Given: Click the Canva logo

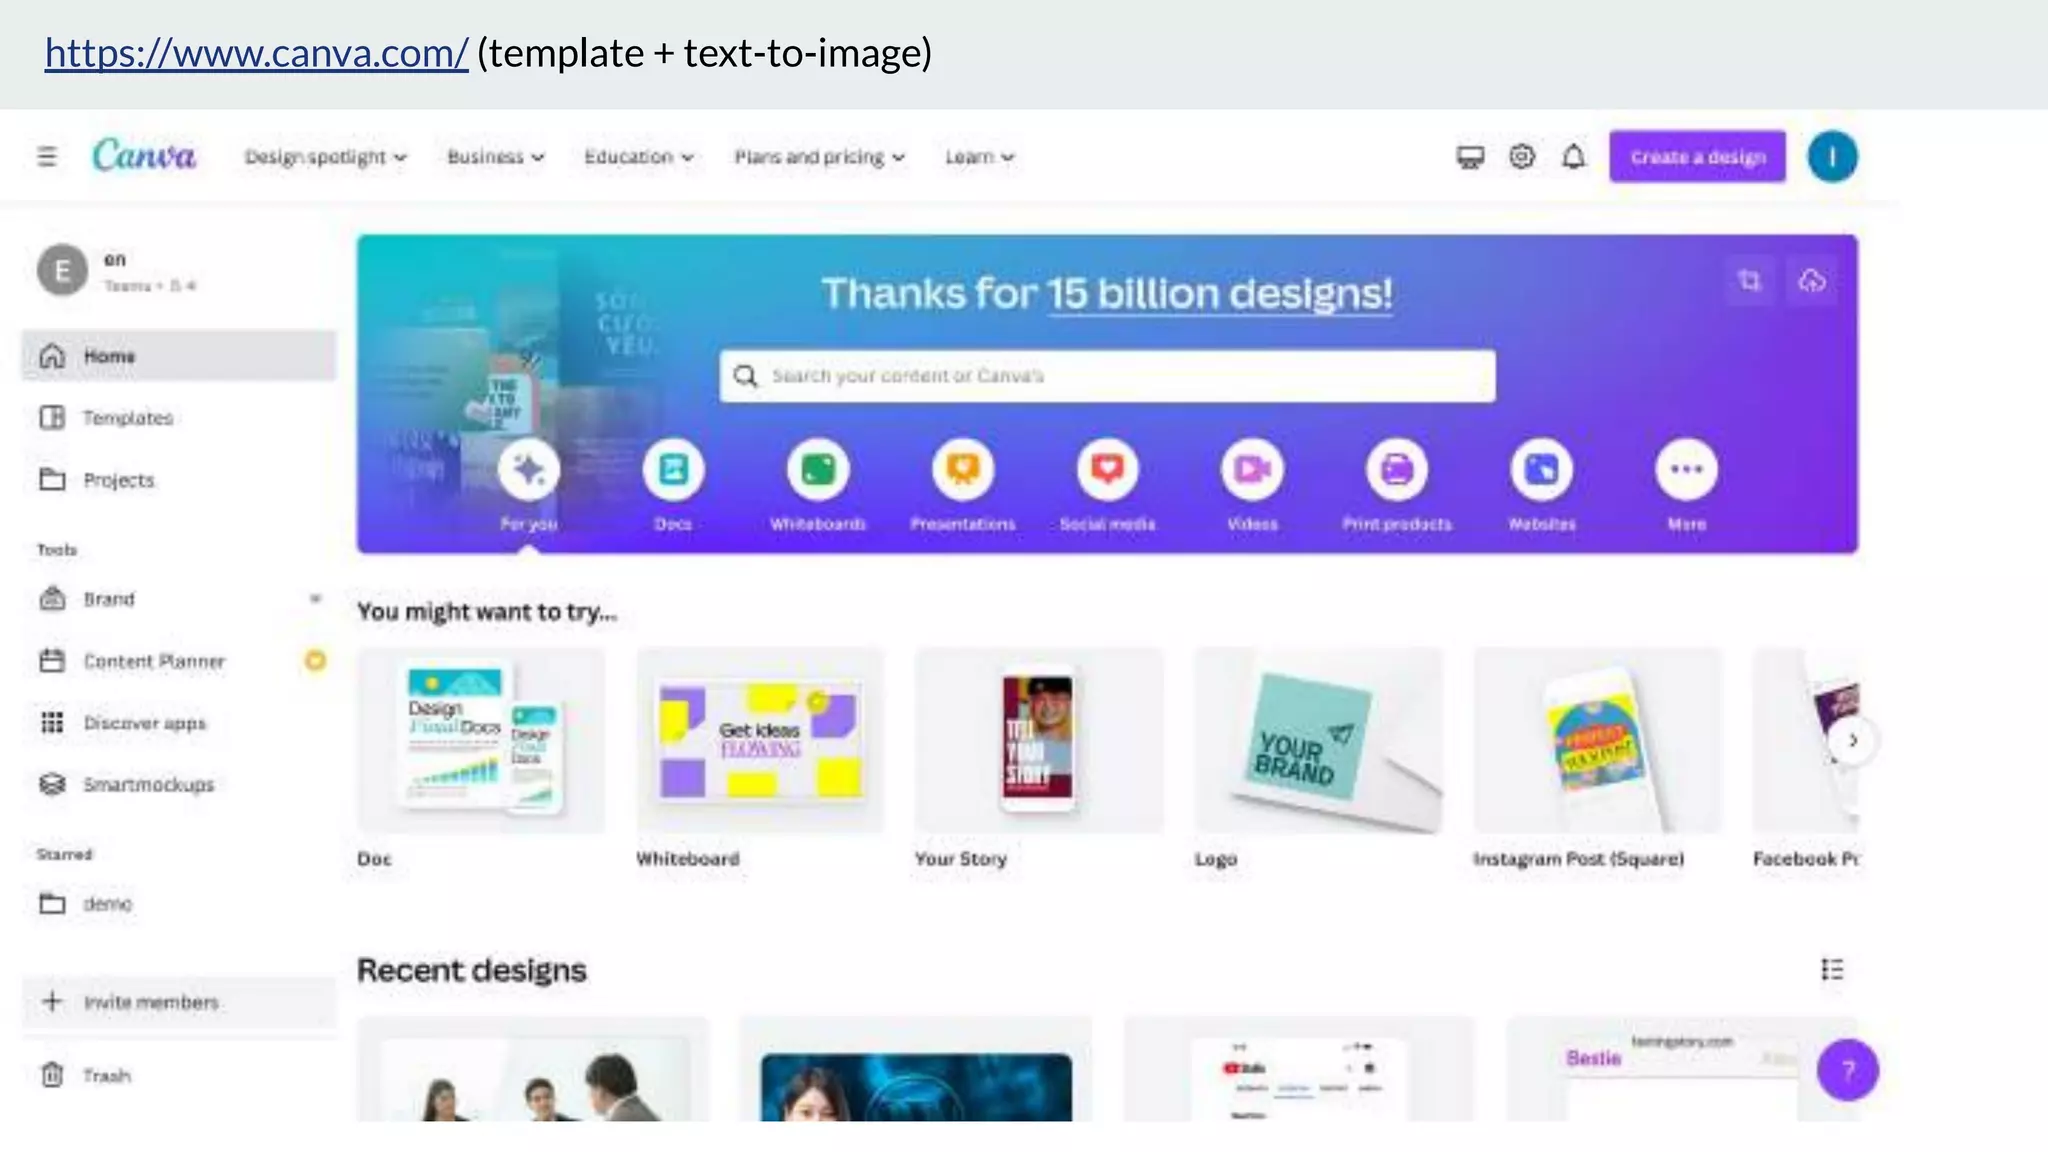Looking at the screenshot, I should (x=144, y=156).
